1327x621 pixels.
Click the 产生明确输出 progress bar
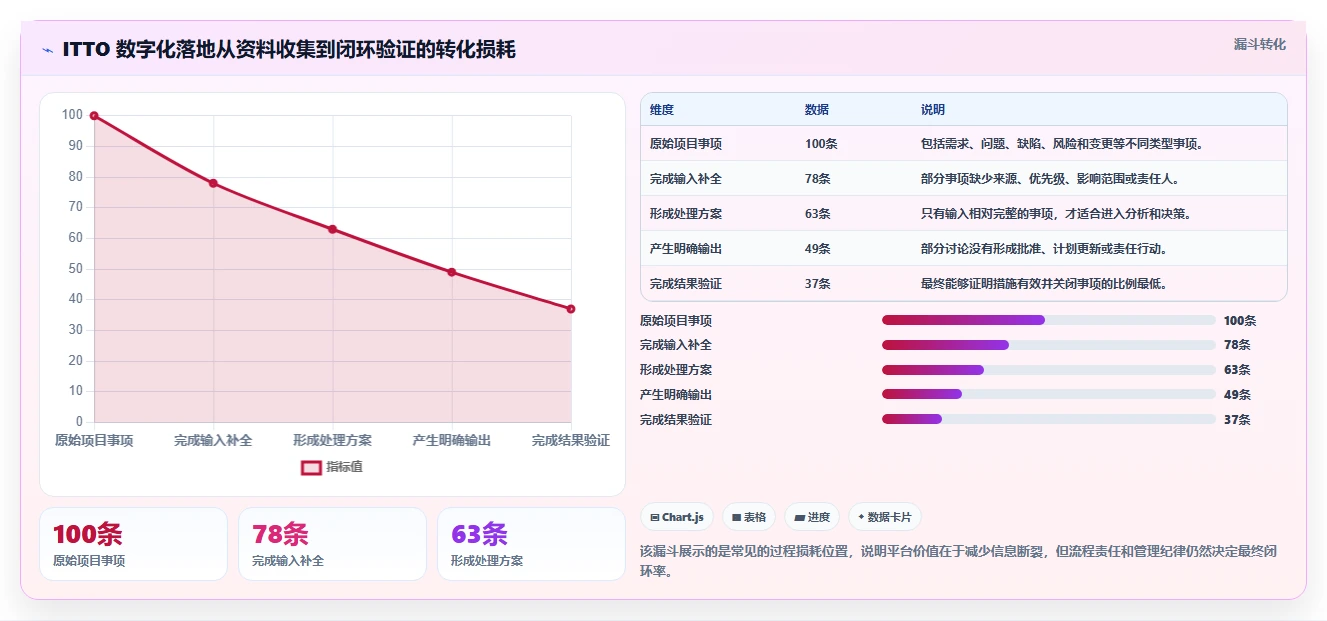pyautogui.click(x=1049, y=395)
